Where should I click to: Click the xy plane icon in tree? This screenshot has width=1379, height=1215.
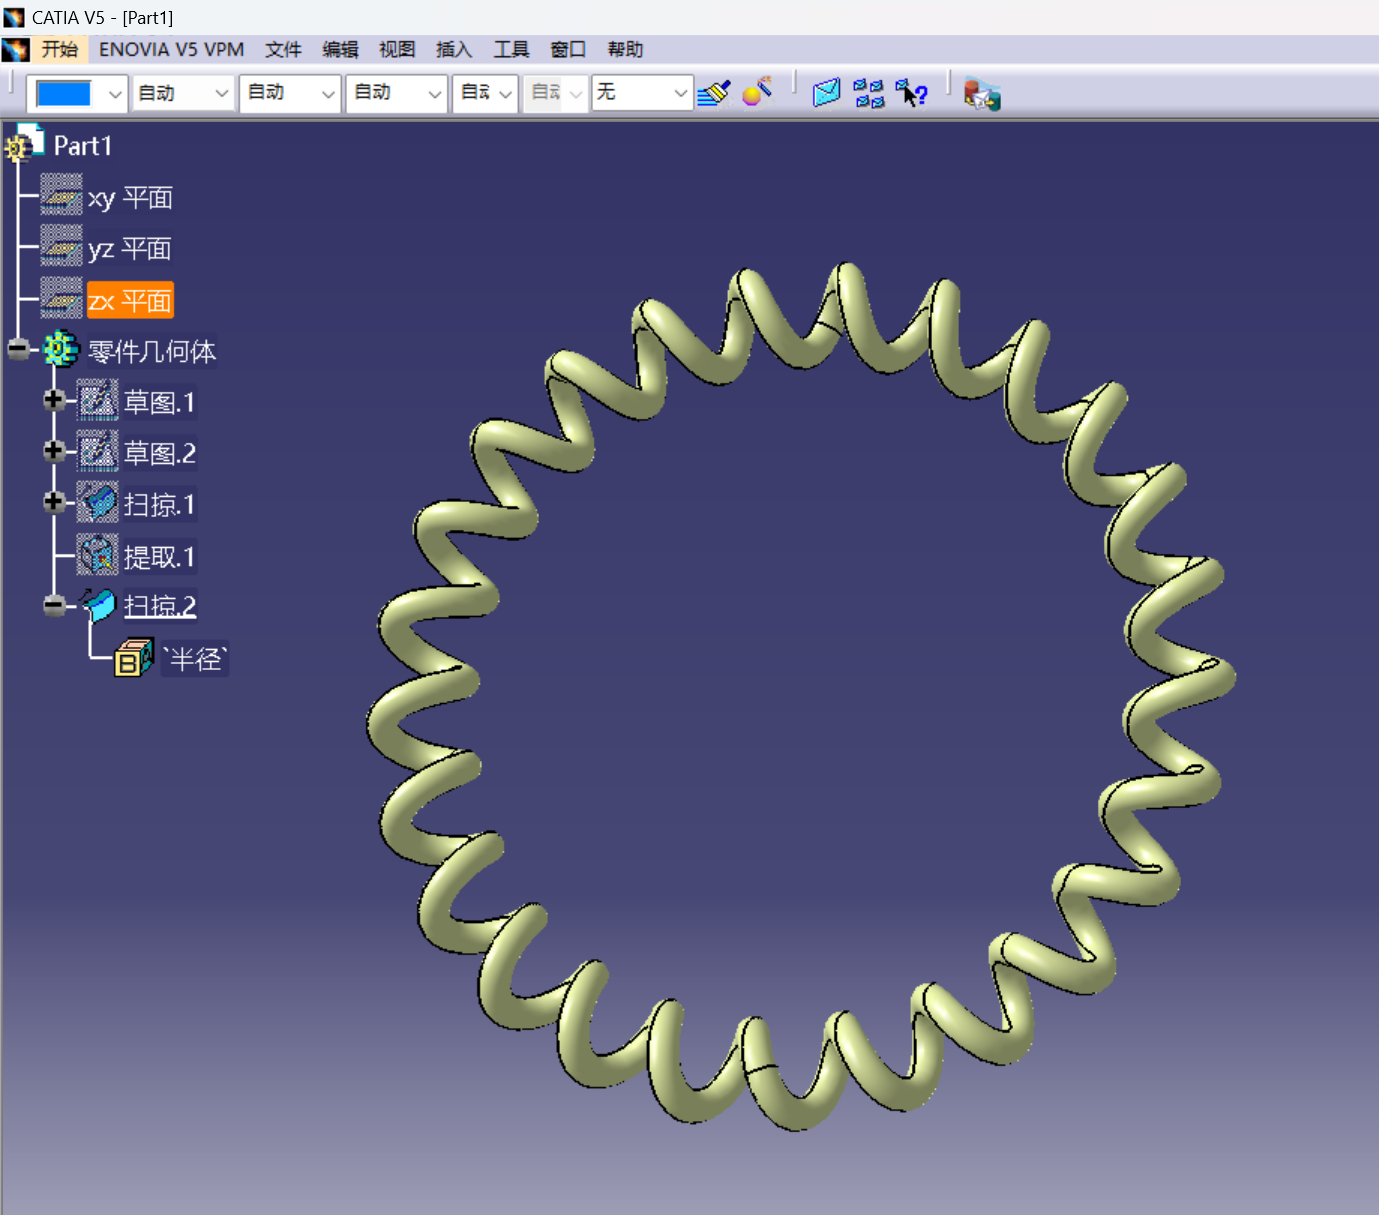61,196
